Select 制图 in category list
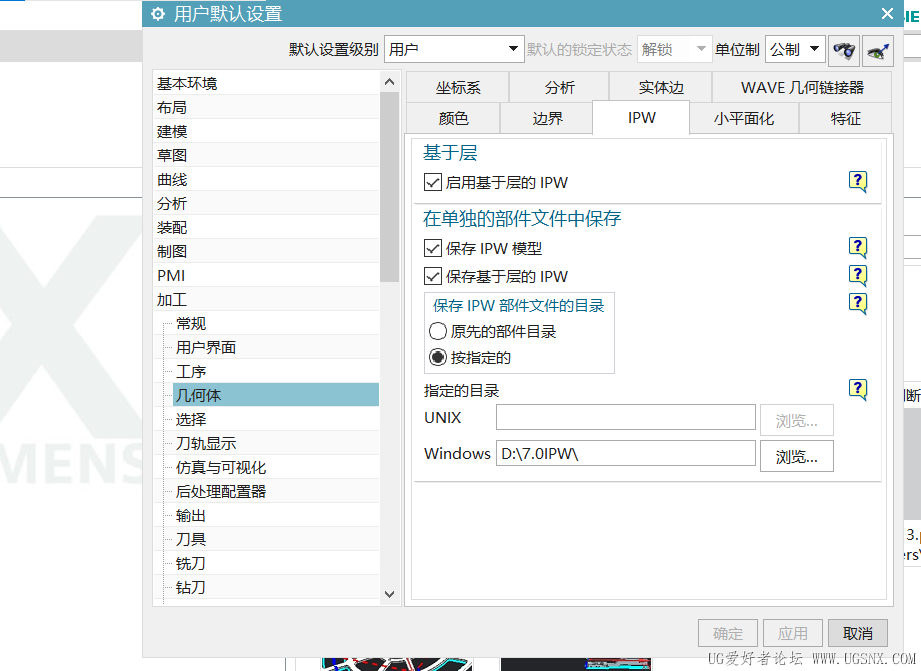 coord(267,251)
